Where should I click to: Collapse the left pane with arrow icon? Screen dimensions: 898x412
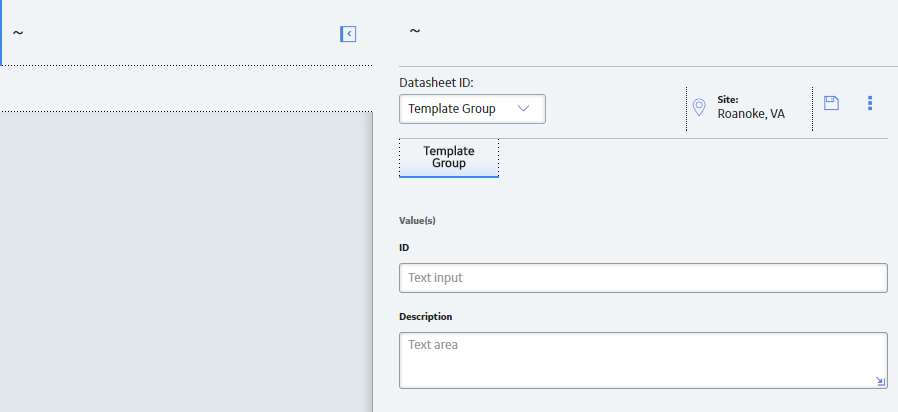coord(348,34)
